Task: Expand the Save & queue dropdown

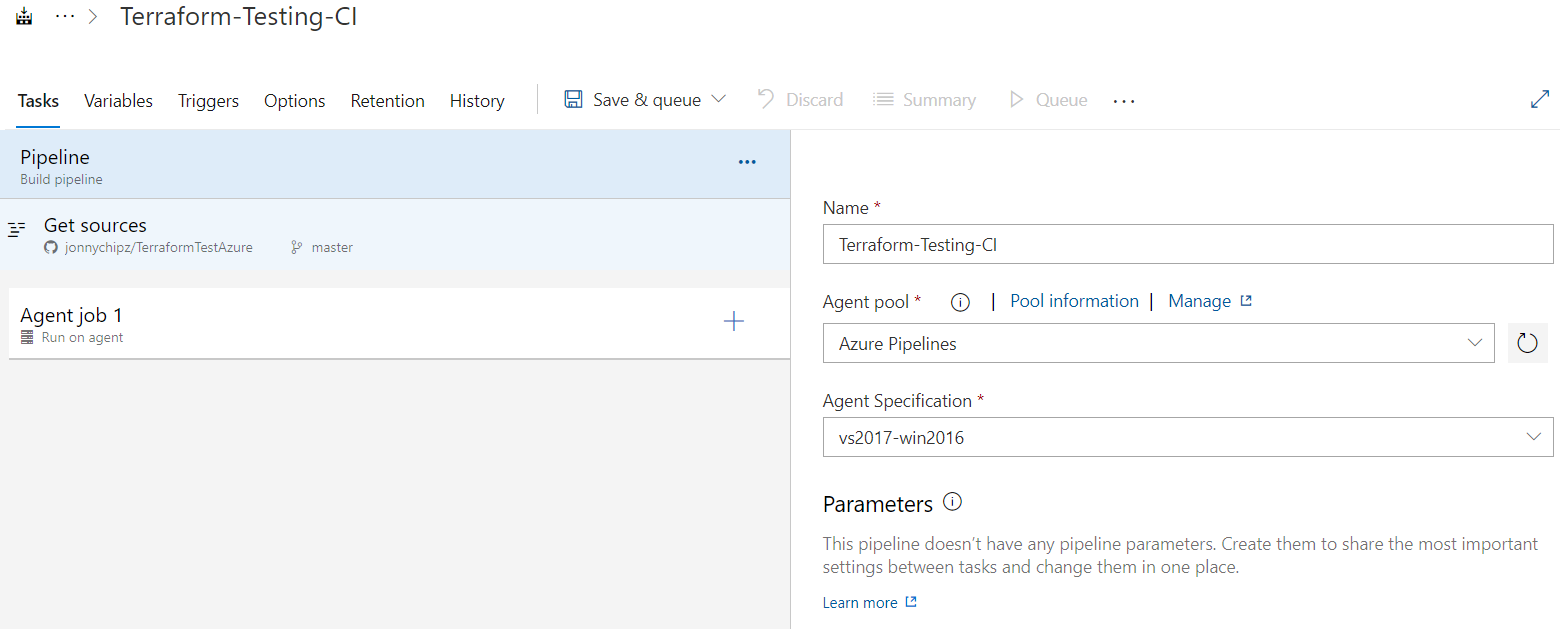Action: (x=718, y=100)
